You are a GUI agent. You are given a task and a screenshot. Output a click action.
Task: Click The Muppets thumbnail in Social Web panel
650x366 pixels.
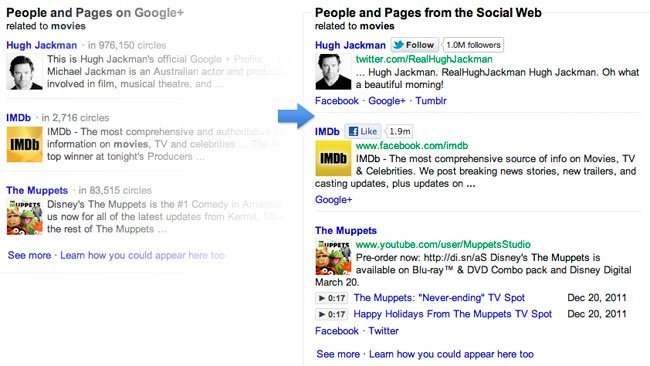(333, 257)
